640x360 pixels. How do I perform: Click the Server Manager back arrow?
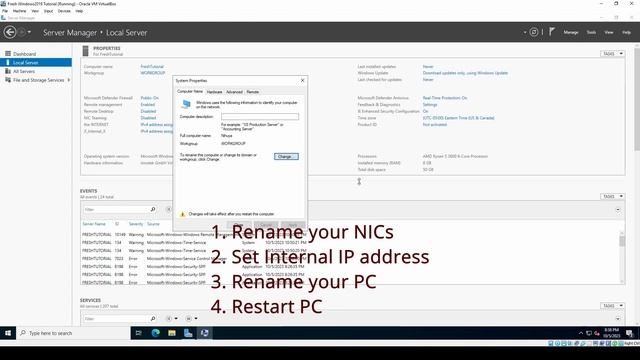click(10, 32)
